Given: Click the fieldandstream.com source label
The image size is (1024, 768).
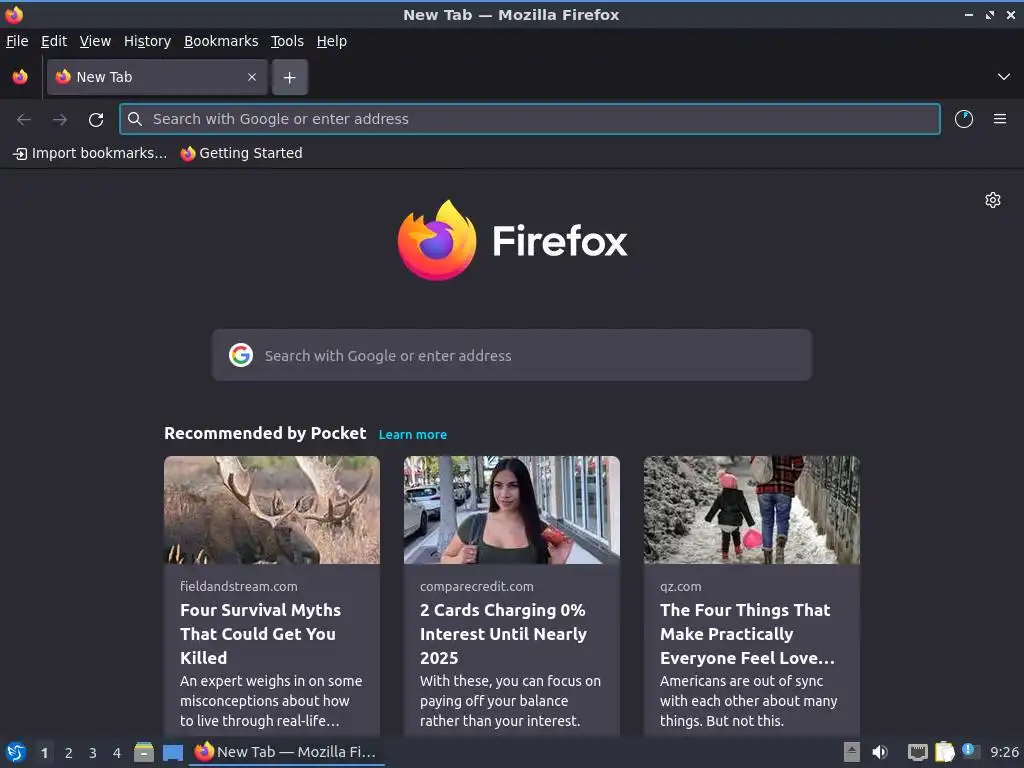Looking at the screenshot, I should (239, 586).
